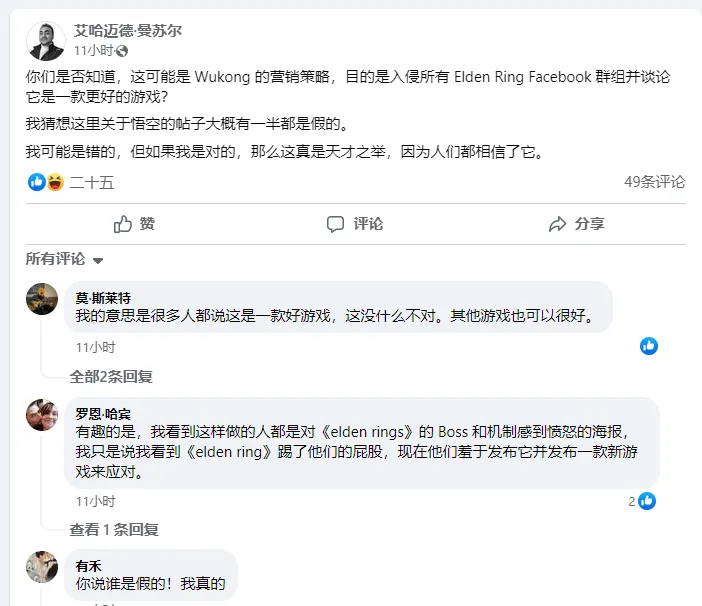702x606 pixels.
Task: Click the 罗恩·哈宾 commenter name
Action: [103, 414]
